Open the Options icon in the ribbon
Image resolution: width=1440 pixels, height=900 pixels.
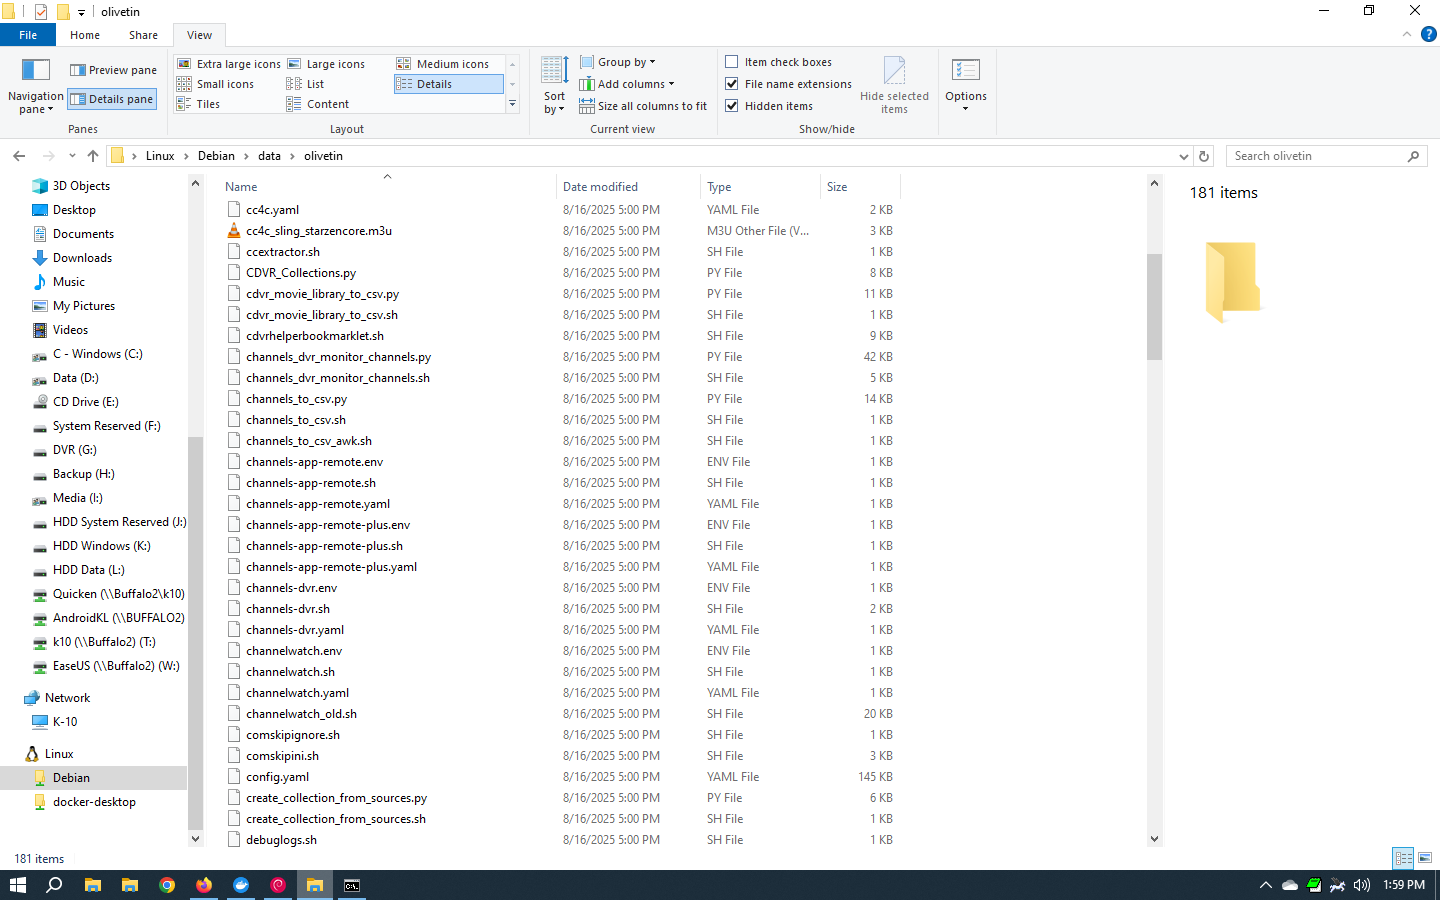[965, 72]
